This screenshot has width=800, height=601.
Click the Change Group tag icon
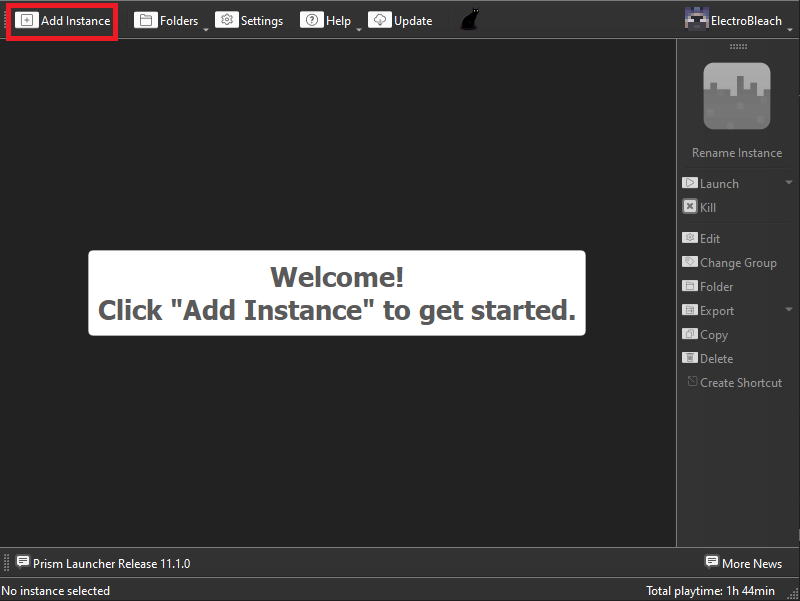690,262
